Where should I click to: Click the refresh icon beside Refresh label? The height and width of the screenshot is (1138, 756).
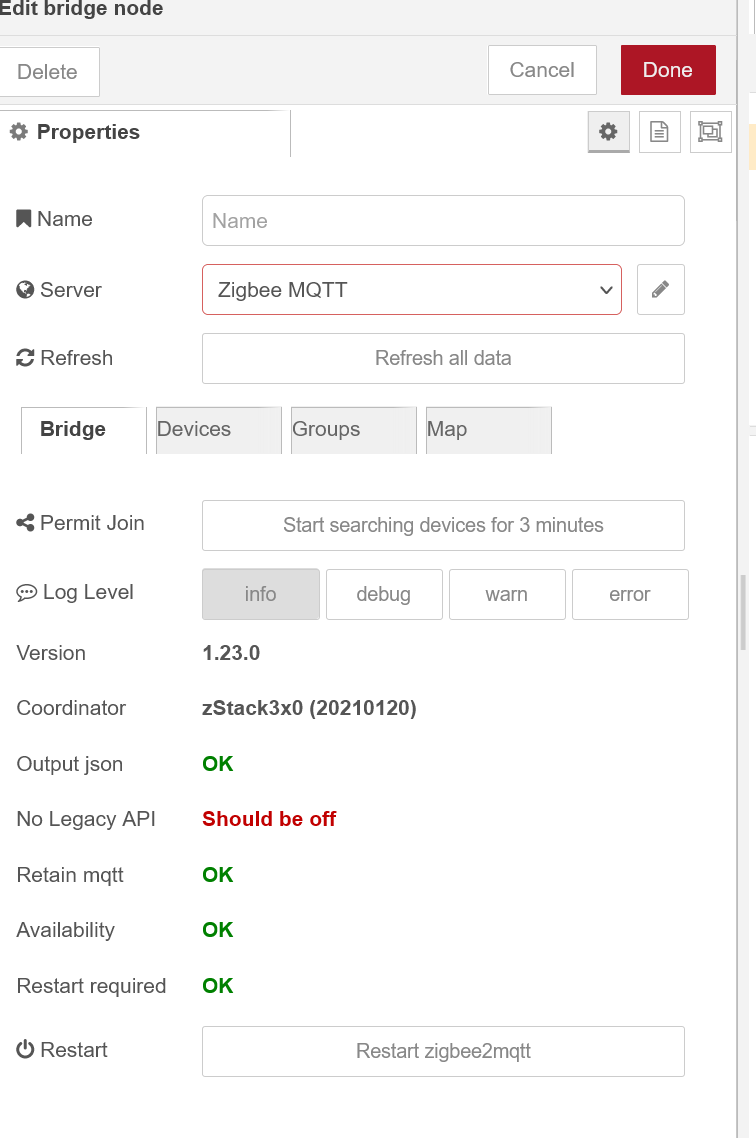tap(24, 357)
